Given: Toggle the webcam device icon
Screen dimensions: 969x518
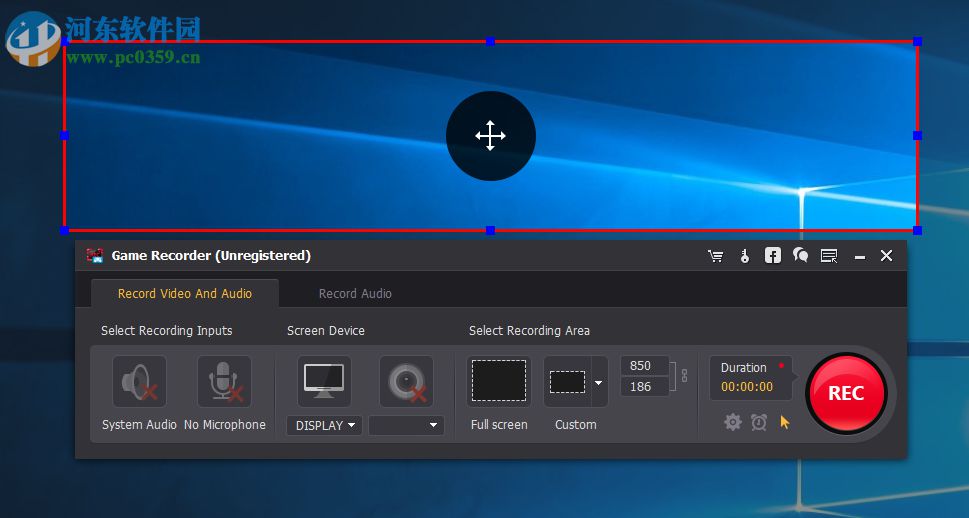Looking at the screenshot, I should [406, 381].
